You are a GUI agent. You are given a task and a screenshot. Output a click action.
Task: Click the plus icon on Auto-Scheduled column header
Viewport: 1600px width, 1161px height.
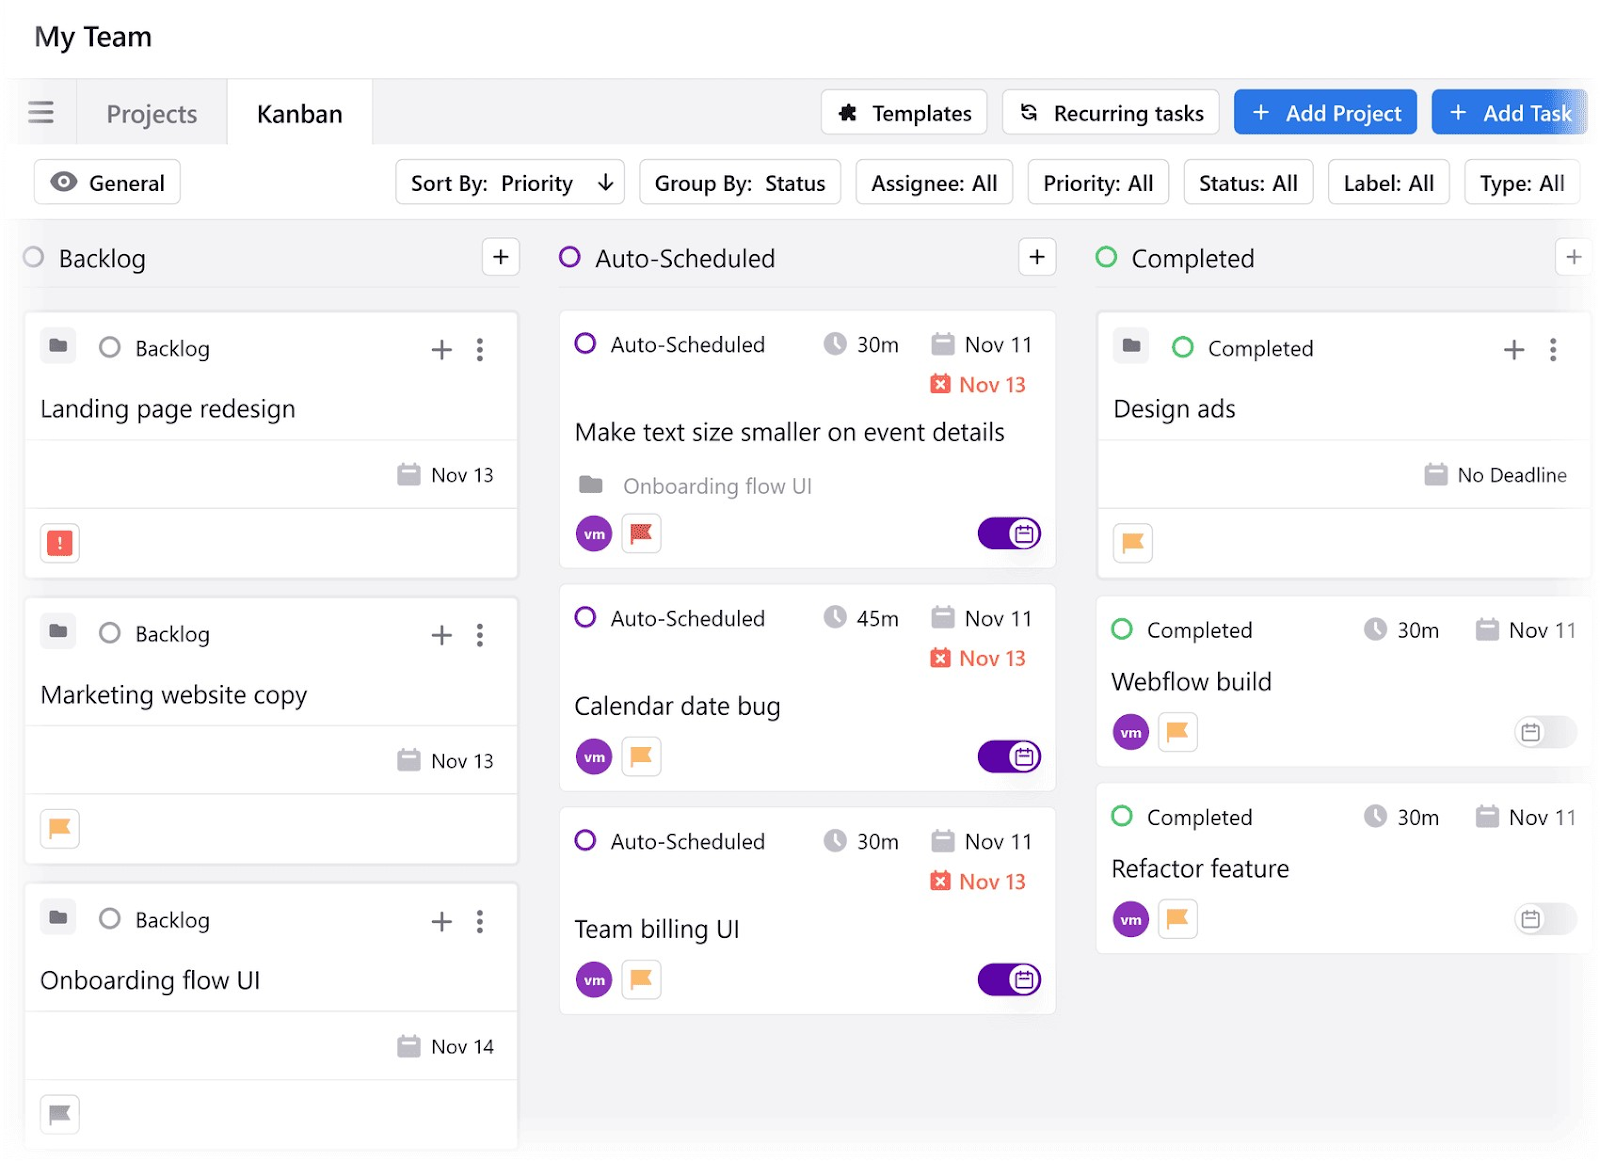click(1037, 257)
